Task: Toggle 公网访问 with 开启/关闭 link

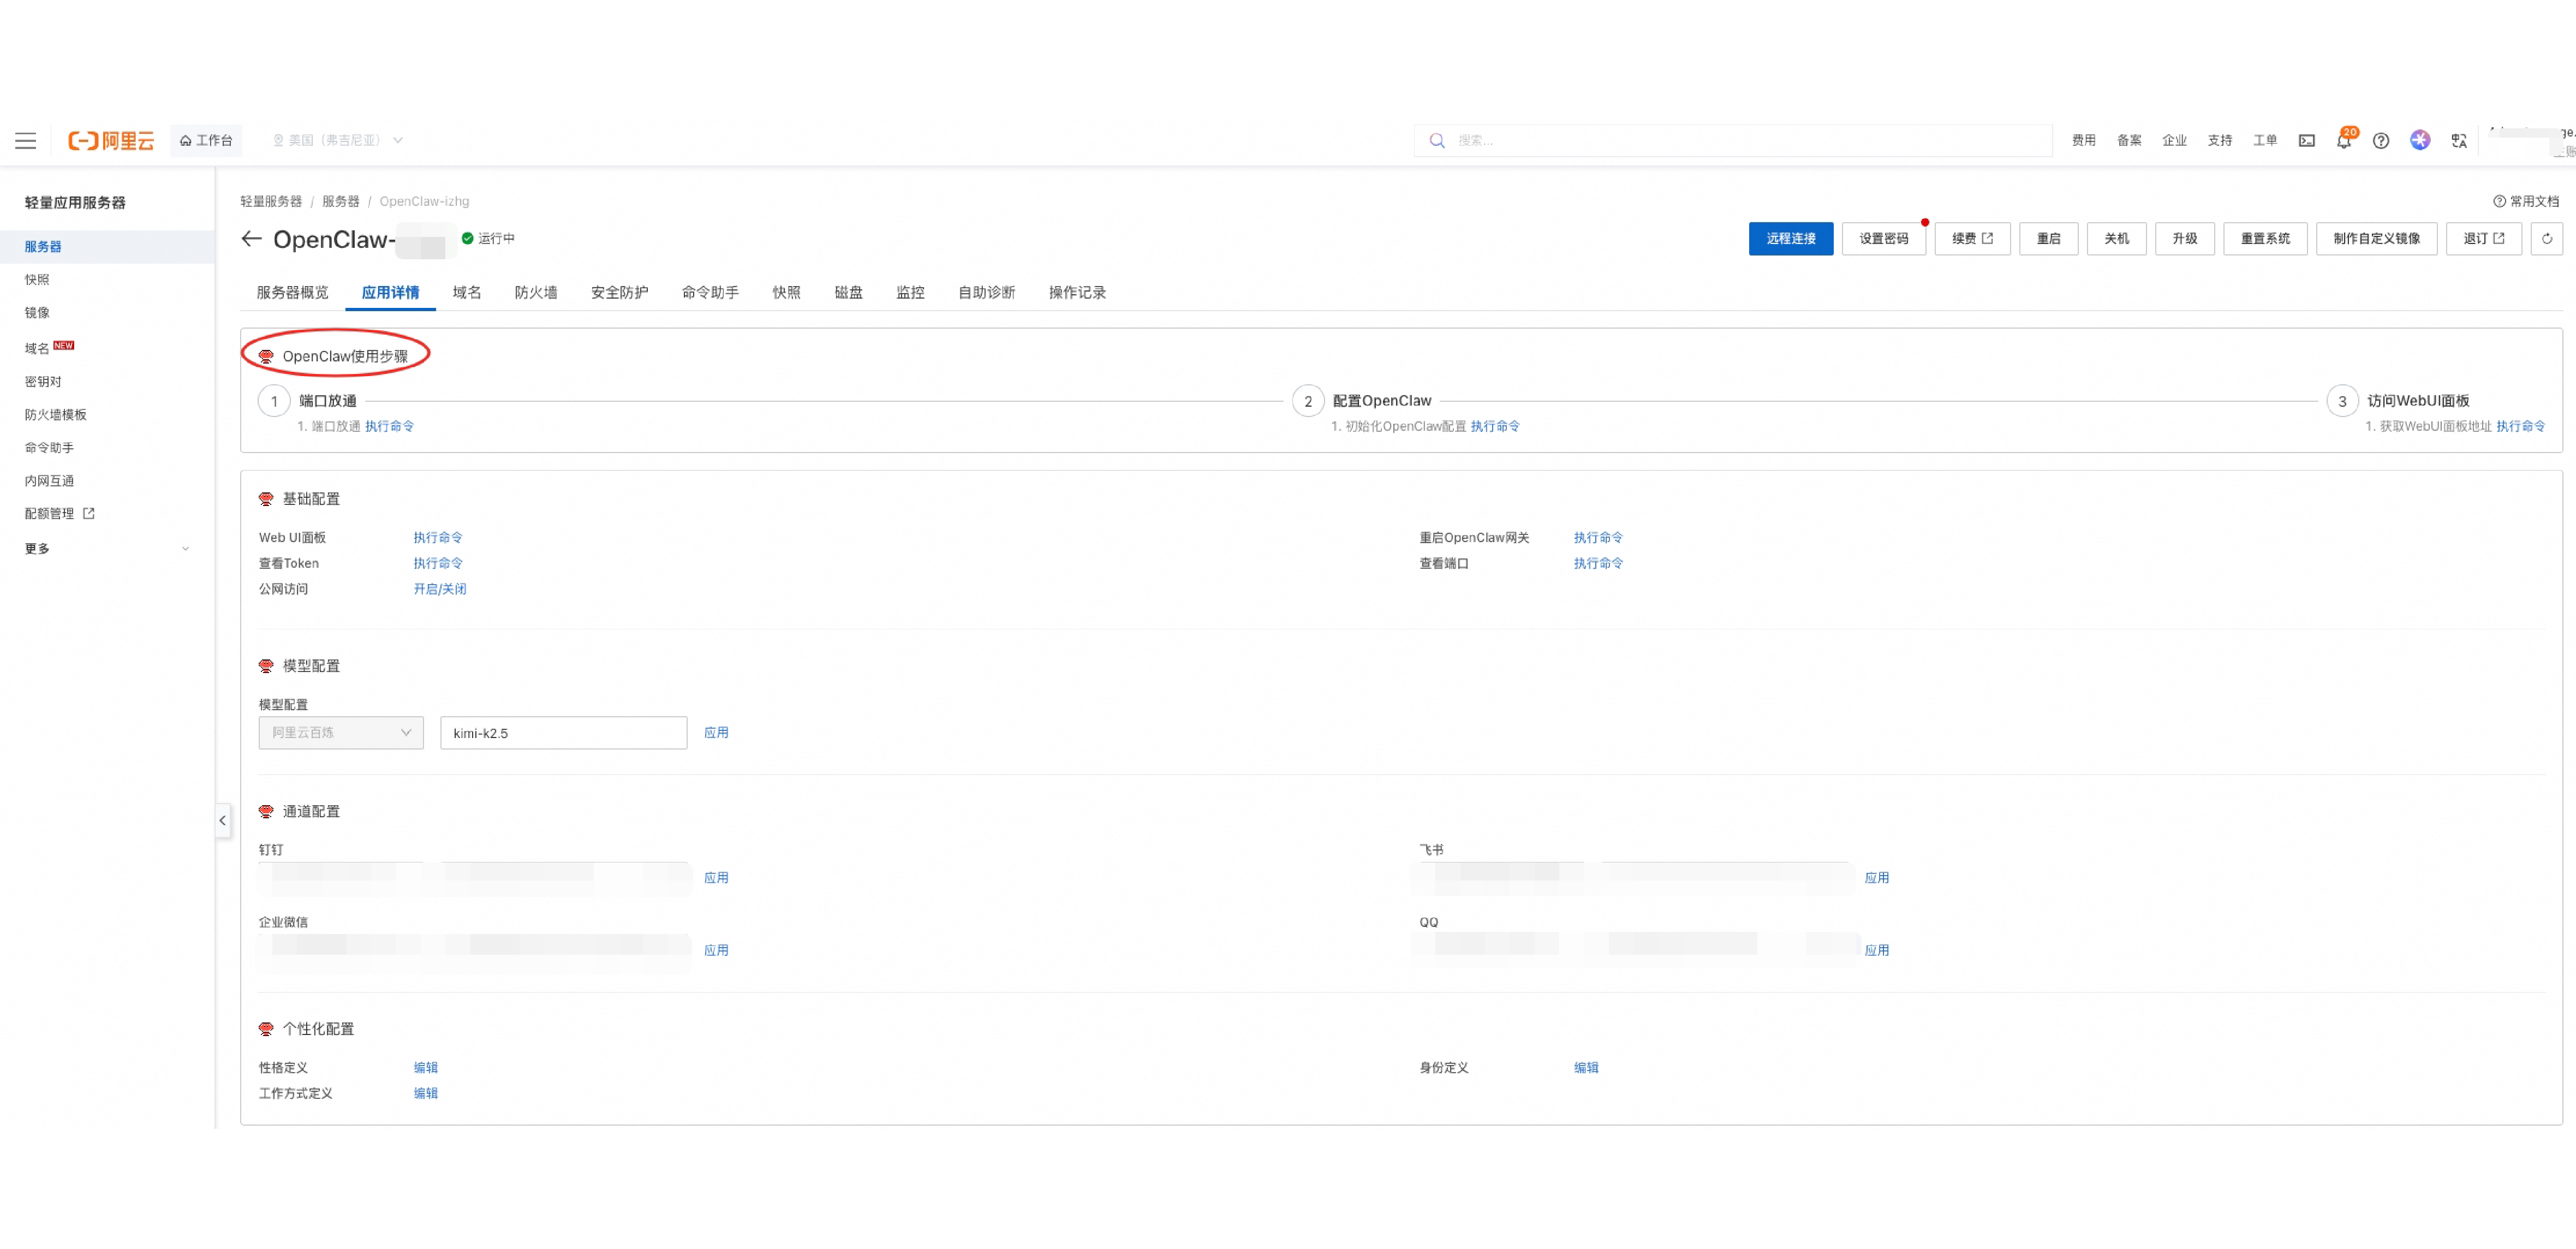Action: click(x=440, y=589)
